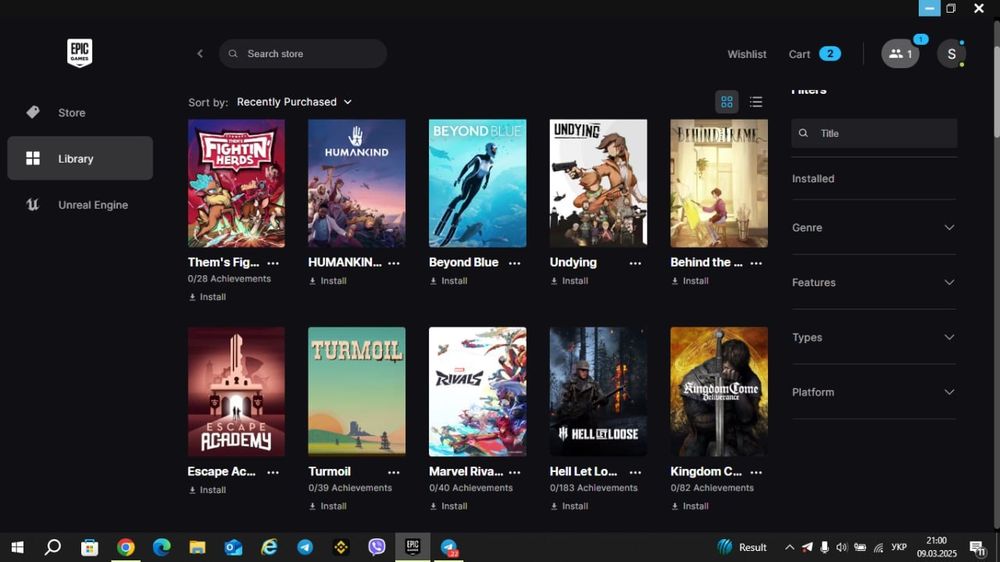Click the Epic Games logo
The image size is (1000, 562).
80,53
